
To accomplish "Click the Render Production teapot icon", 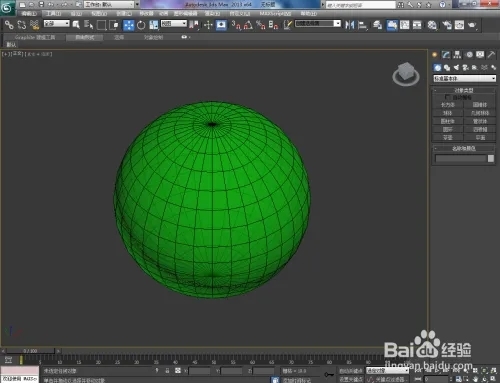I will coord(472,25).
